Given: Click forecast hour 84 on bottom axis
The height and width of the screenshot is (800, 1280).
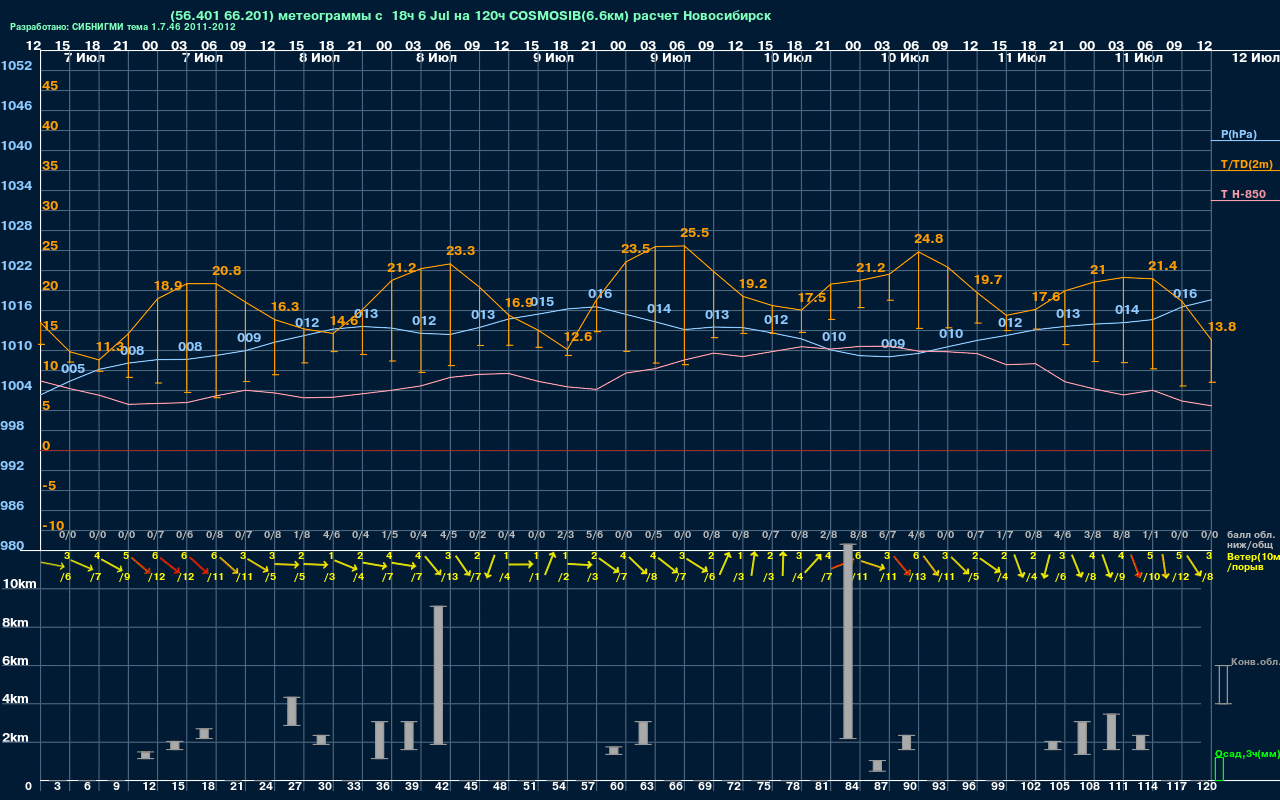Looking at the screenshot, I should coord(850,787).
